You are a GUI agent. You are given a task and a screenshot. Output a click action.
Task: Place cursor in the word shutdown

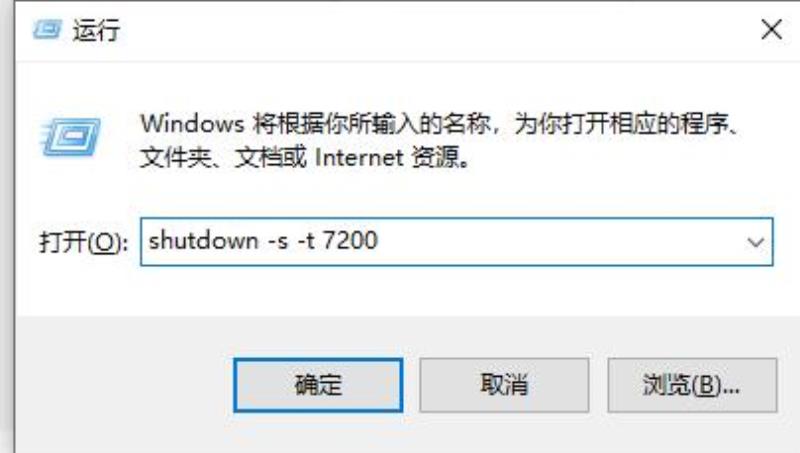tap(204, 240)
